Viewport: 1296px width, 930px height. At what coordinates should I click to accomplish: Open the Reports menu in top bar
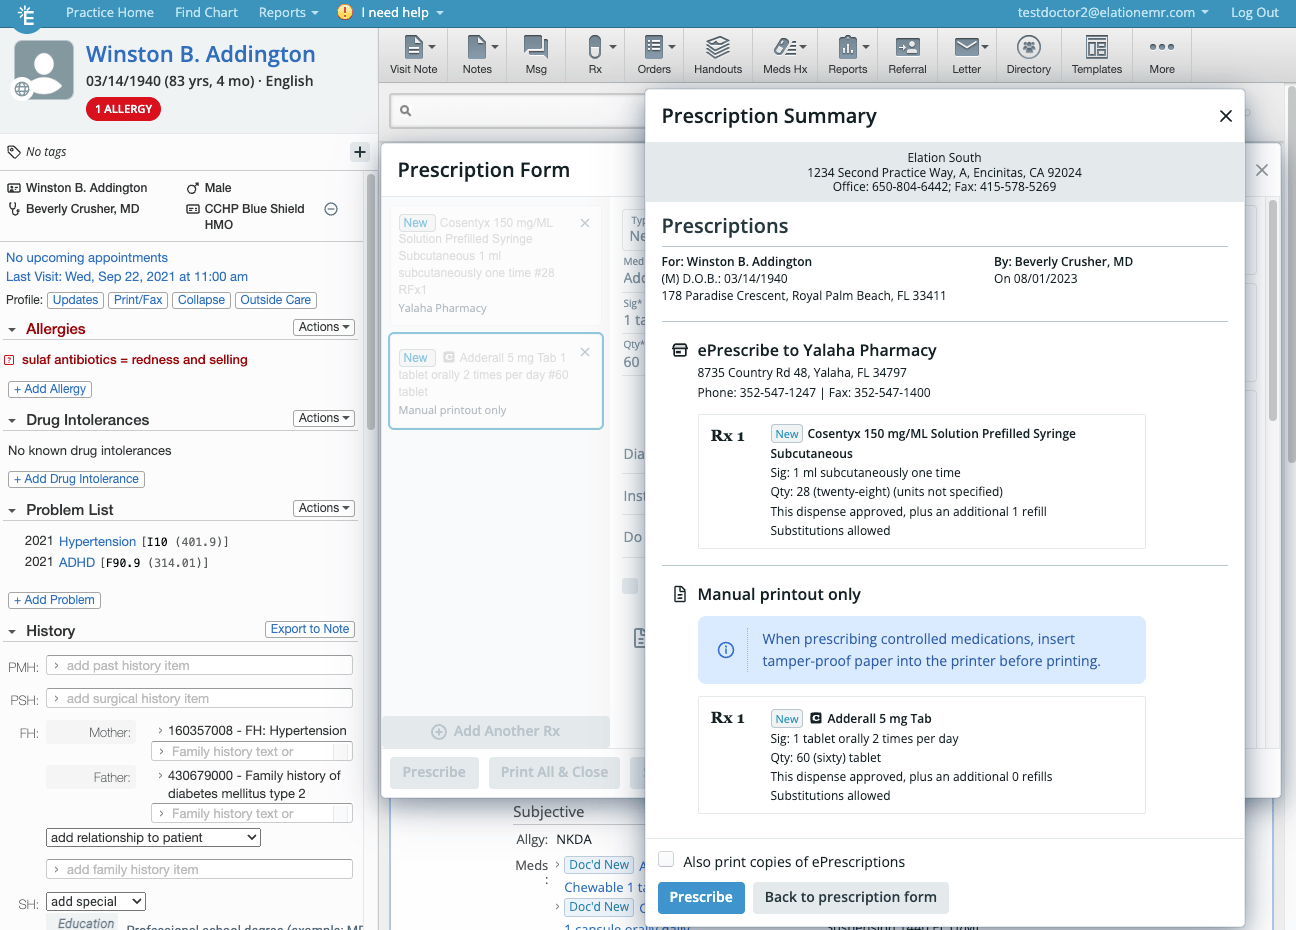(288, 12)
